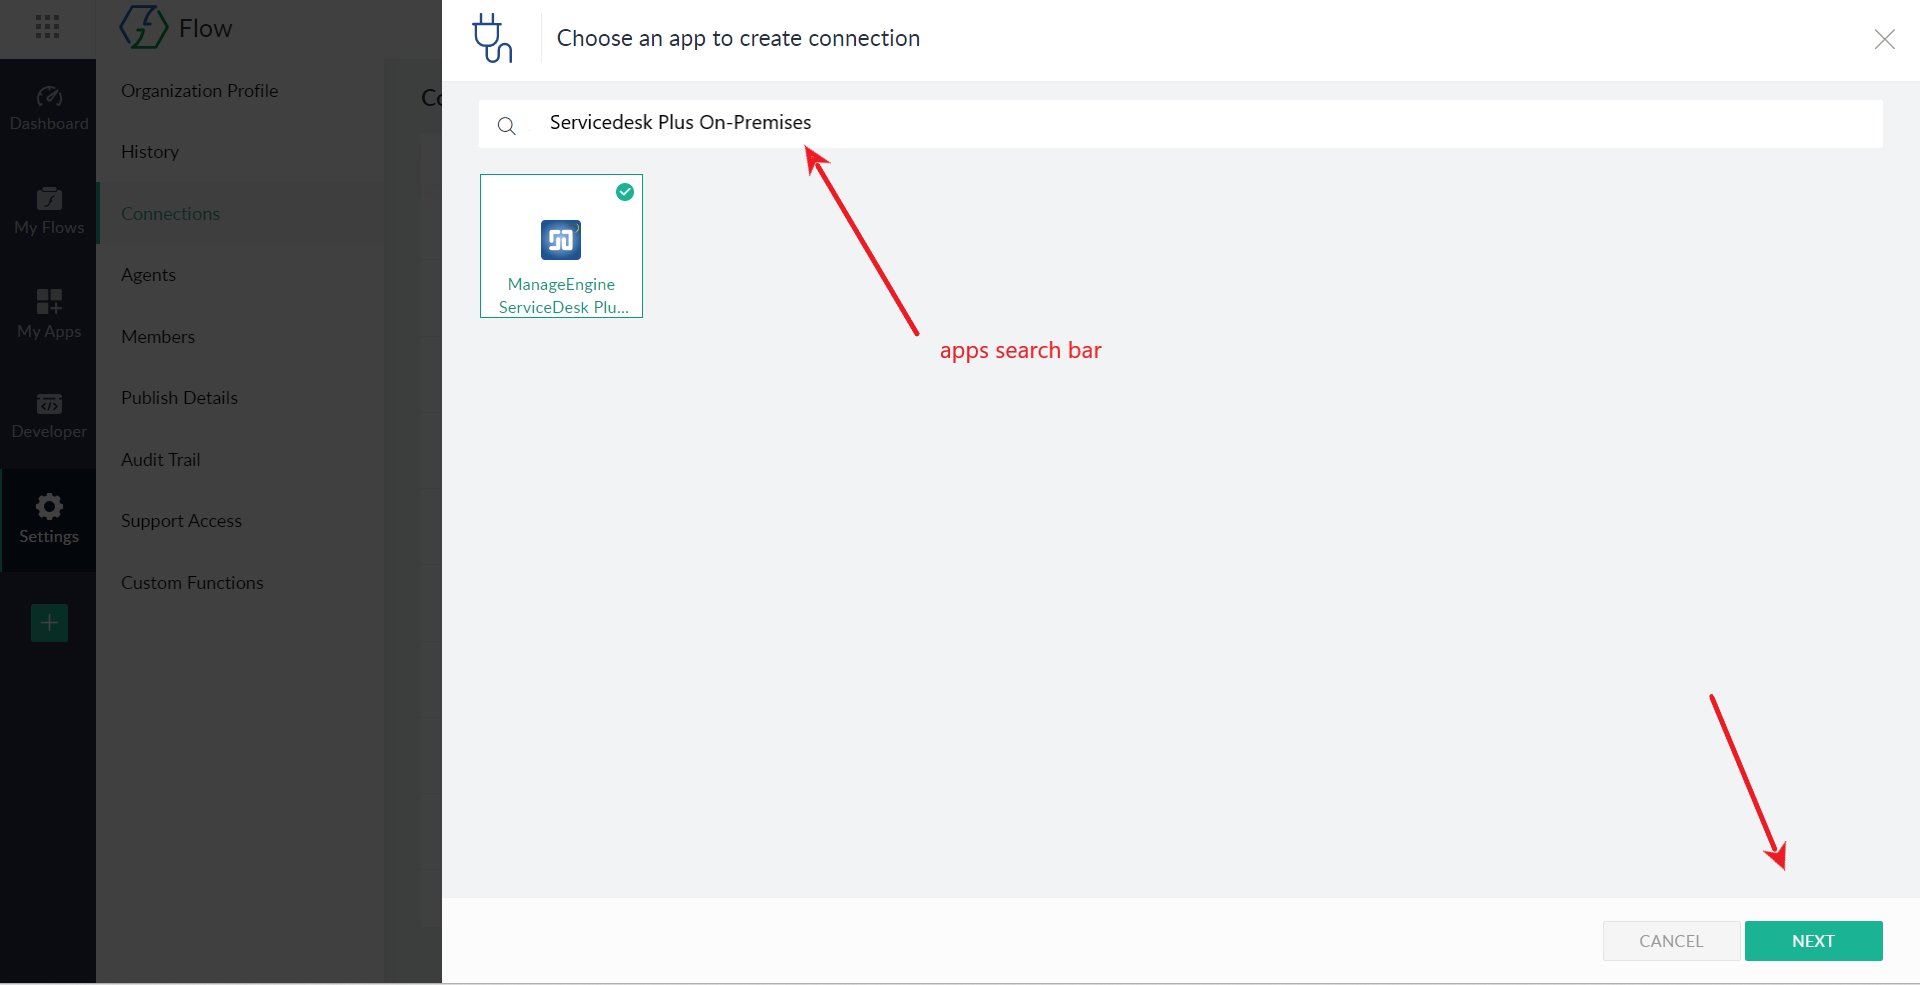The width and height of the screenshot is (1920, 985).
Task: Click the ManageEngine ServiceDesk Plu... label
Action: (562, 296)
